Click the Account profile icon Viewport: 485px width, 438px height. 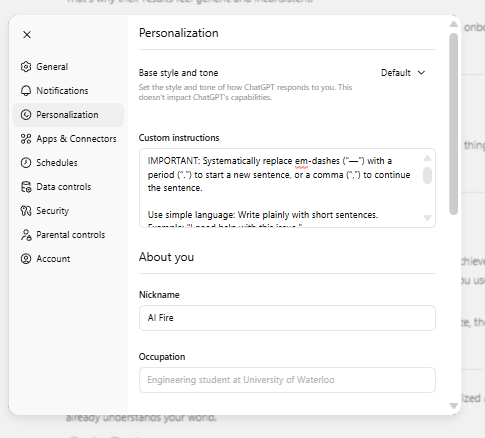[26, 259]
